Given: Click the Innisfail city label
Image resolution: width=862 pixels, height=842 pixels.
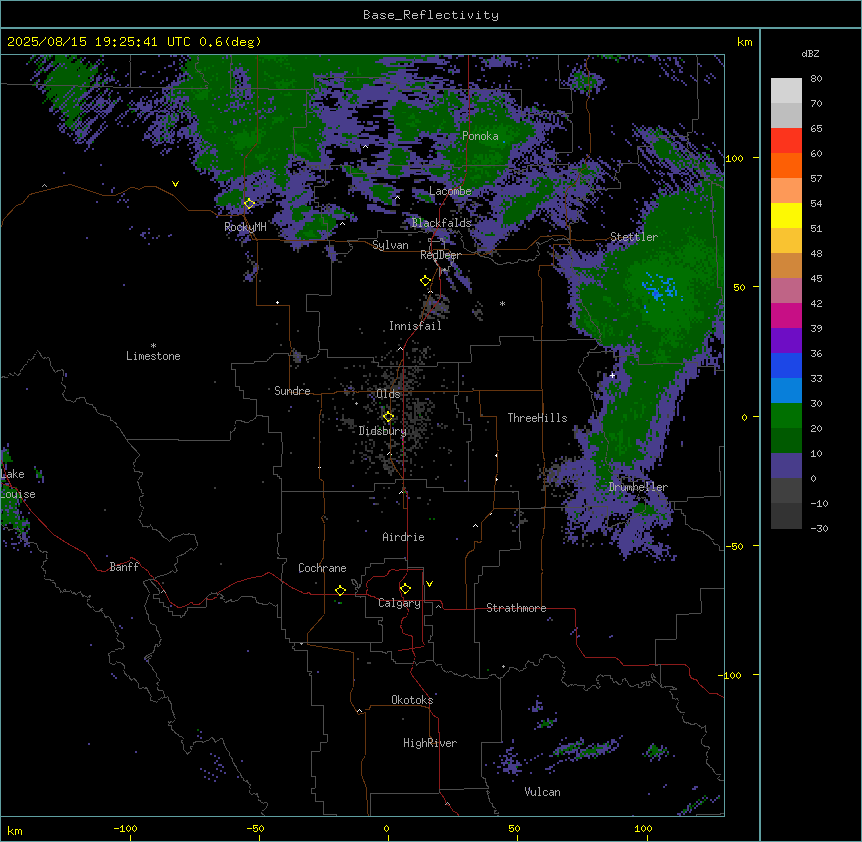Looking at the screenshot, I should tap(415, 326).
